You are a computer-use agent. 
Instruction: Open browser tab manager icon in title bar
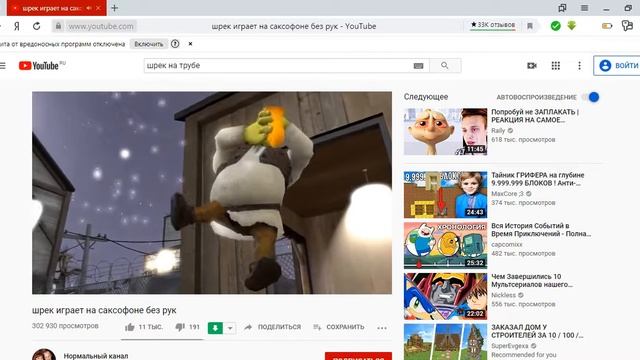click(562, 8)
